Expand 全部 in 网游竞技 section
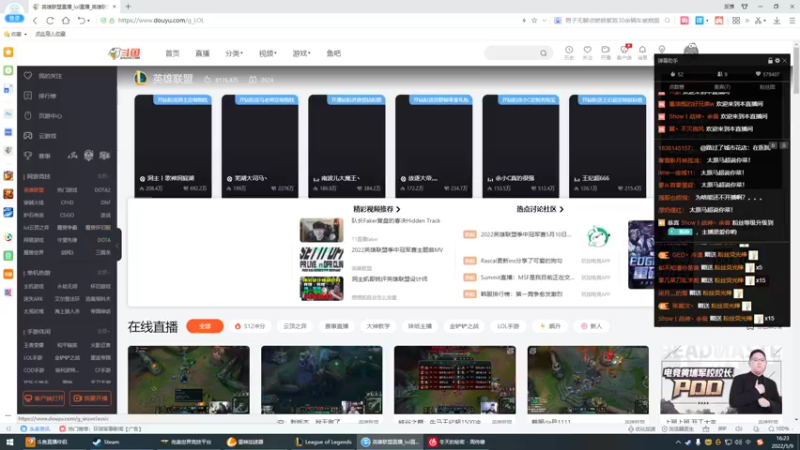800x450 pixels. click(104, 176)
